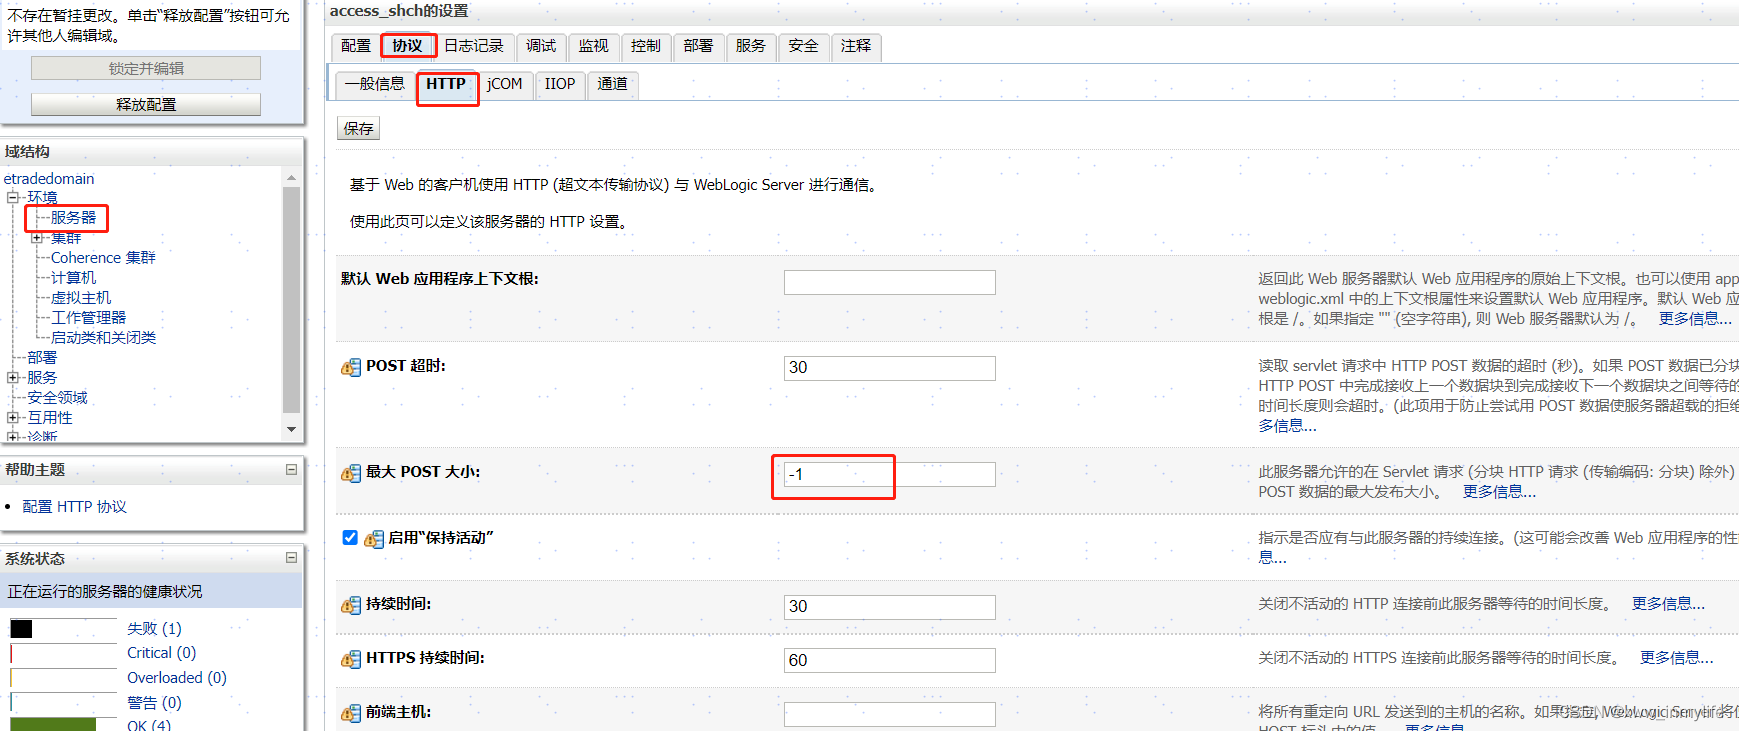Open 更多信息 link for HTTPS 持续时间
The image size is (1739, 731).
click(x=1676, y=658)
